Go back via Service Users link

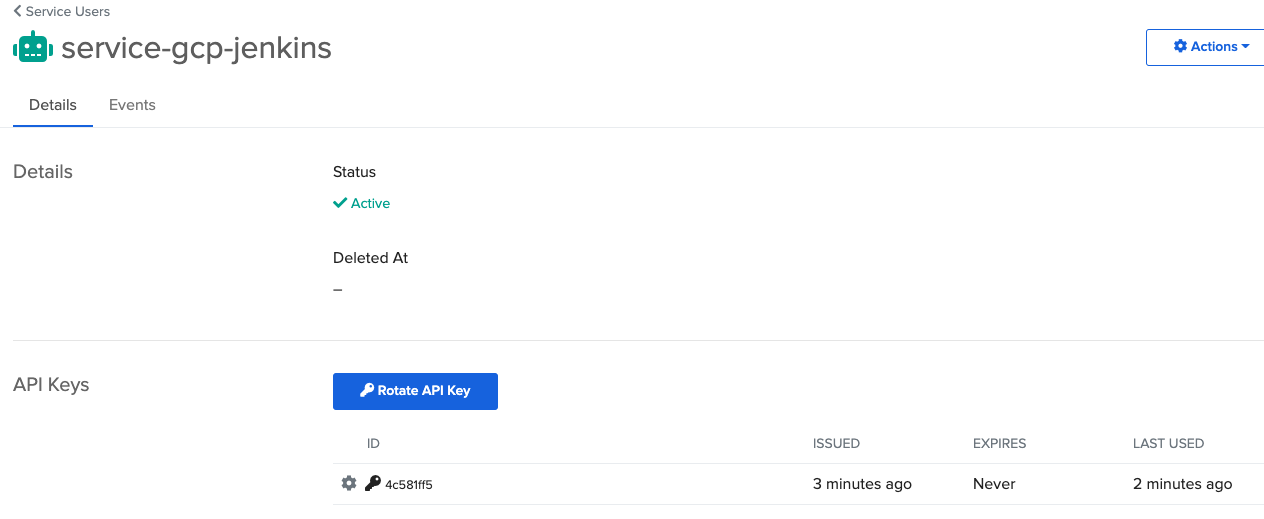pyautogui.click(x=68, y=11)
